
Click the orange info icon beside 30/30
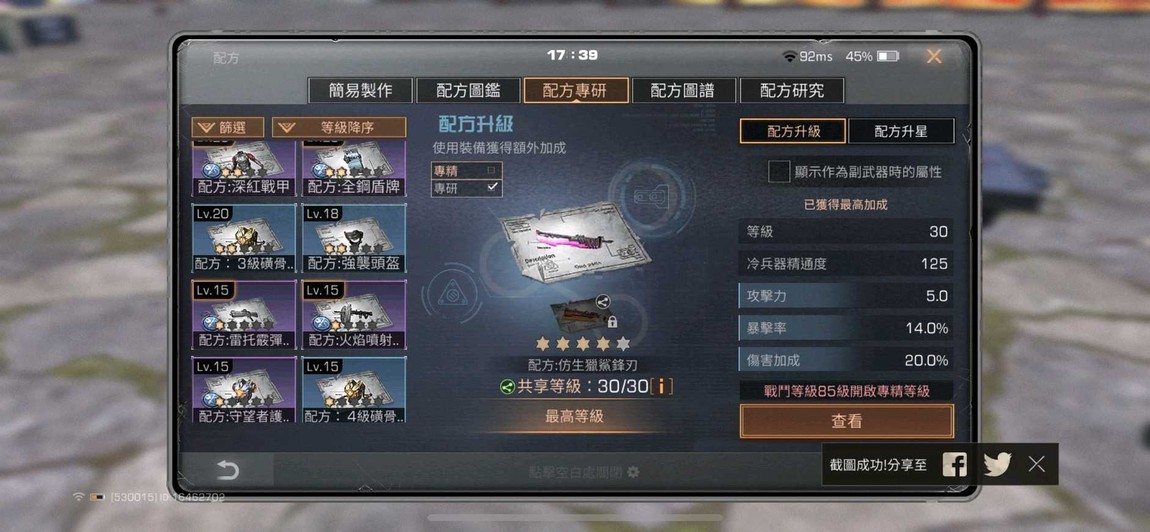(662, 386)
